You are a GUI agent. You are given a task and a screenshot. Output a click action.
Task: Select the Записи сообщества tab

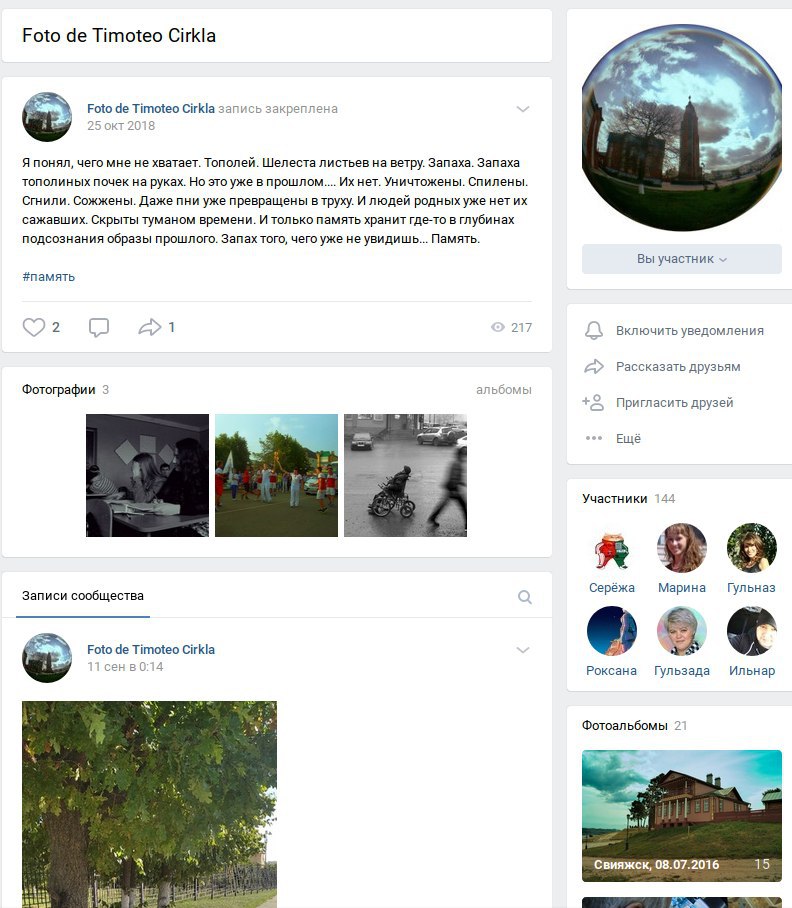coord(83,596)
